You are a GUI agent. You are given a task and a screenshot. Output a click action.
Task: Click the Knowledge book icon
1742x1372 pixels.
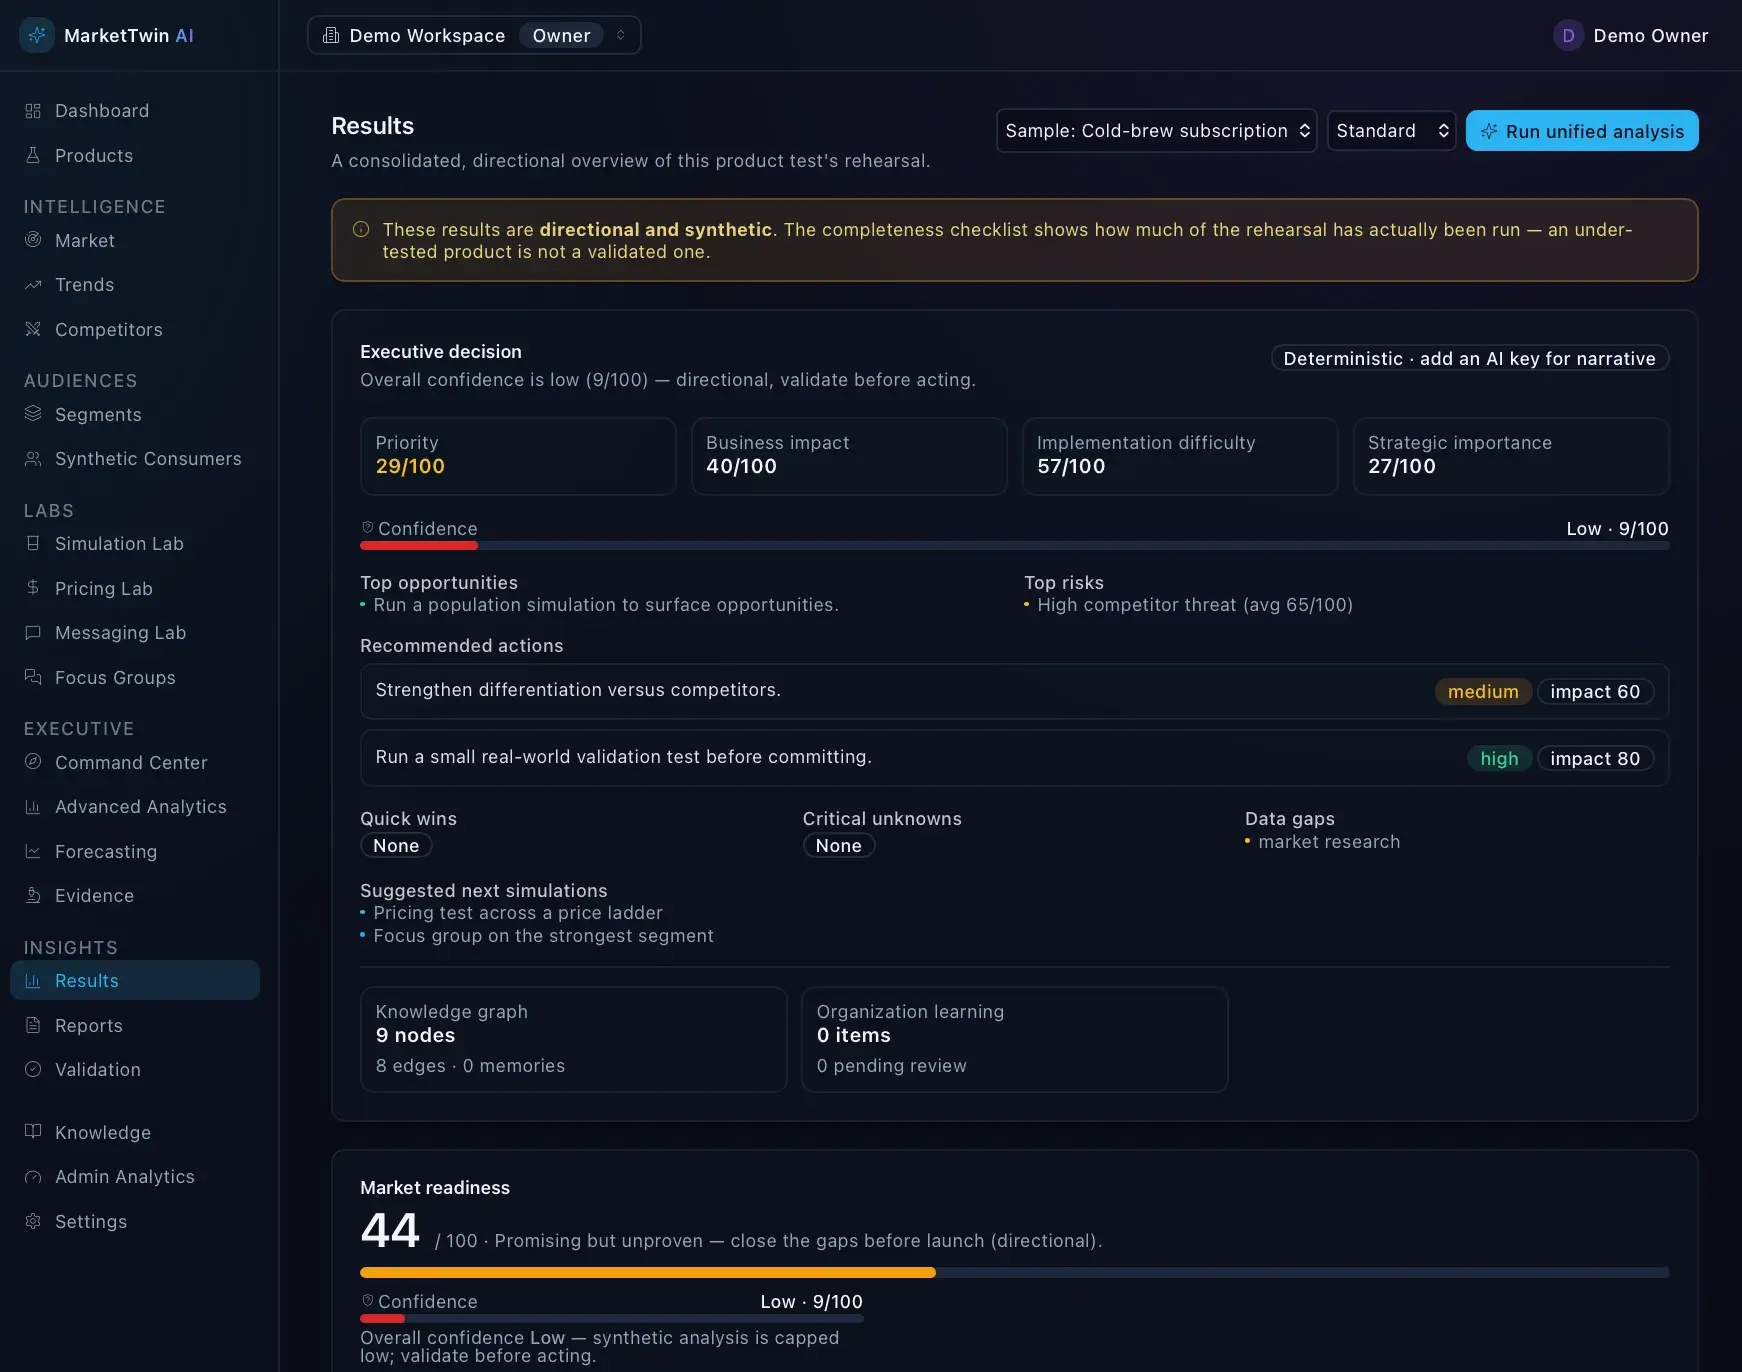tap(33, 1132)
